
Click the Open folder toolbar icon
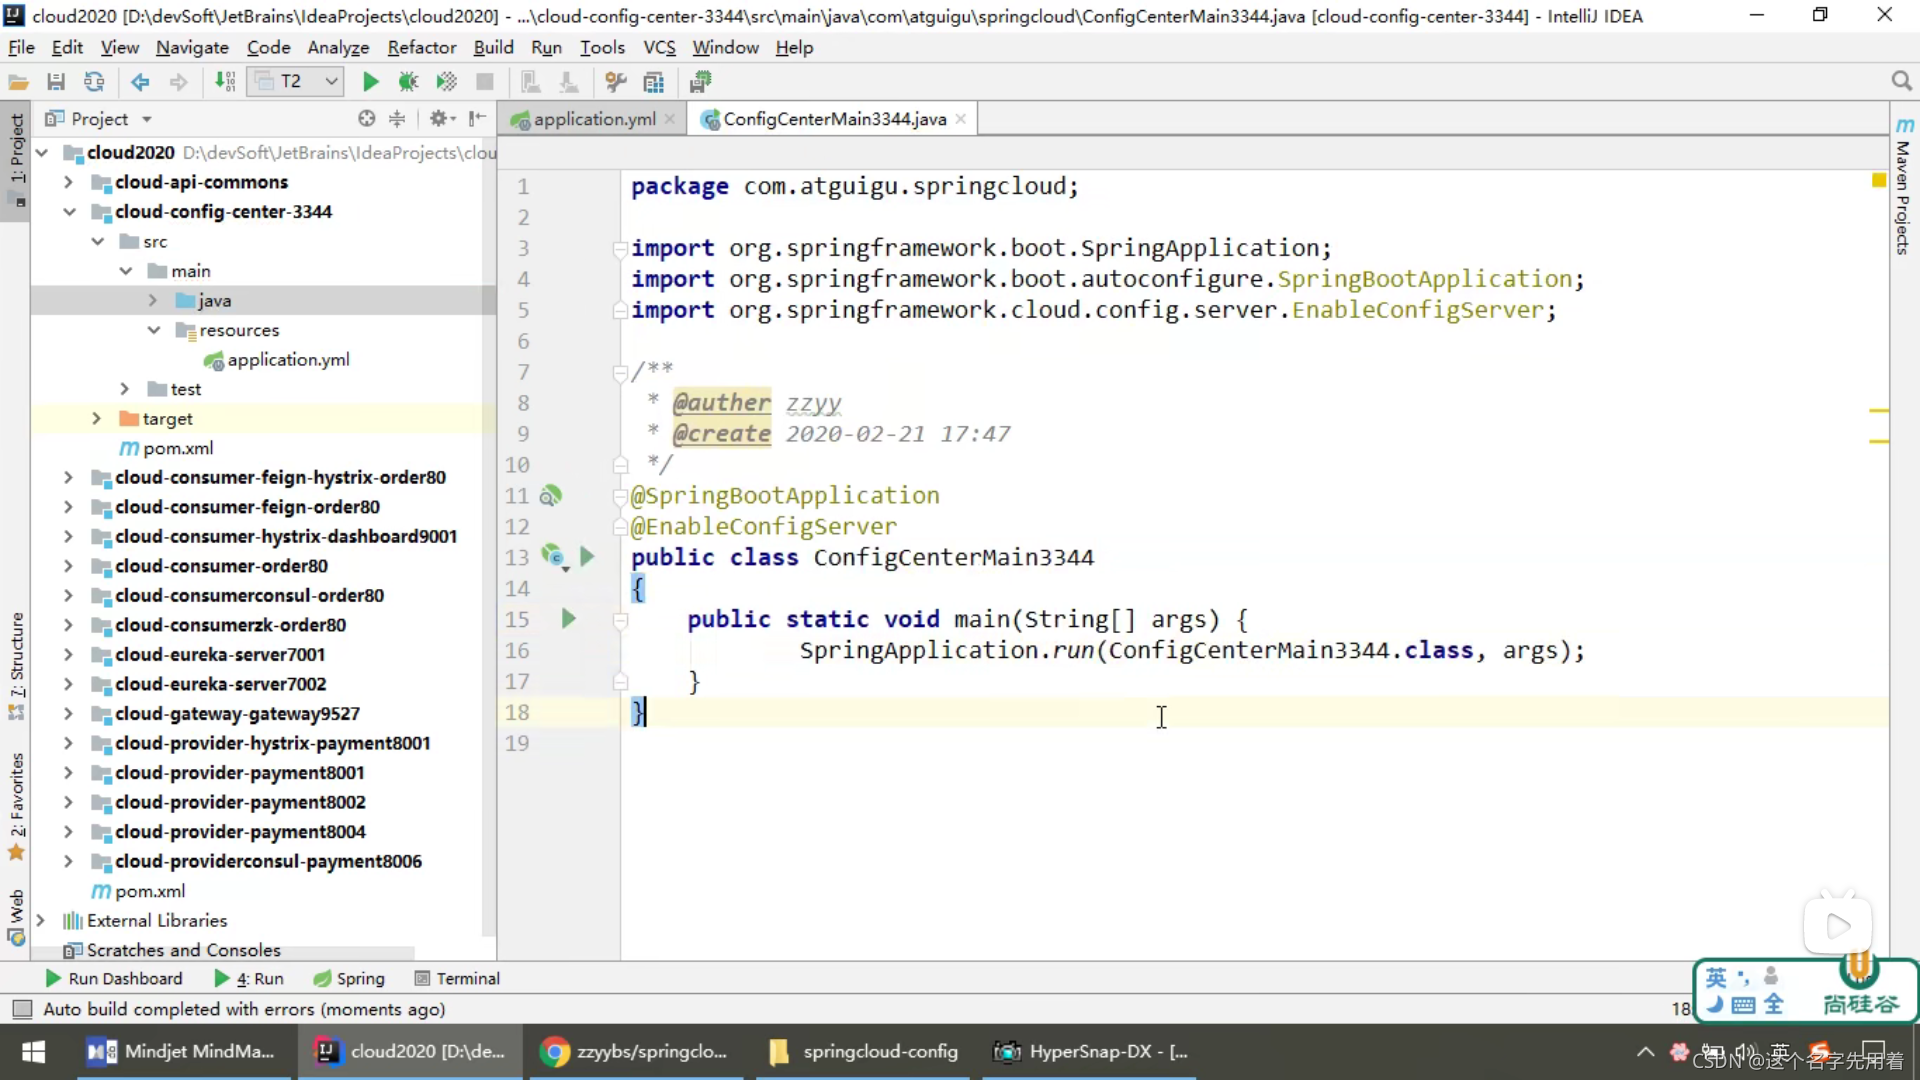pos(18,82)
